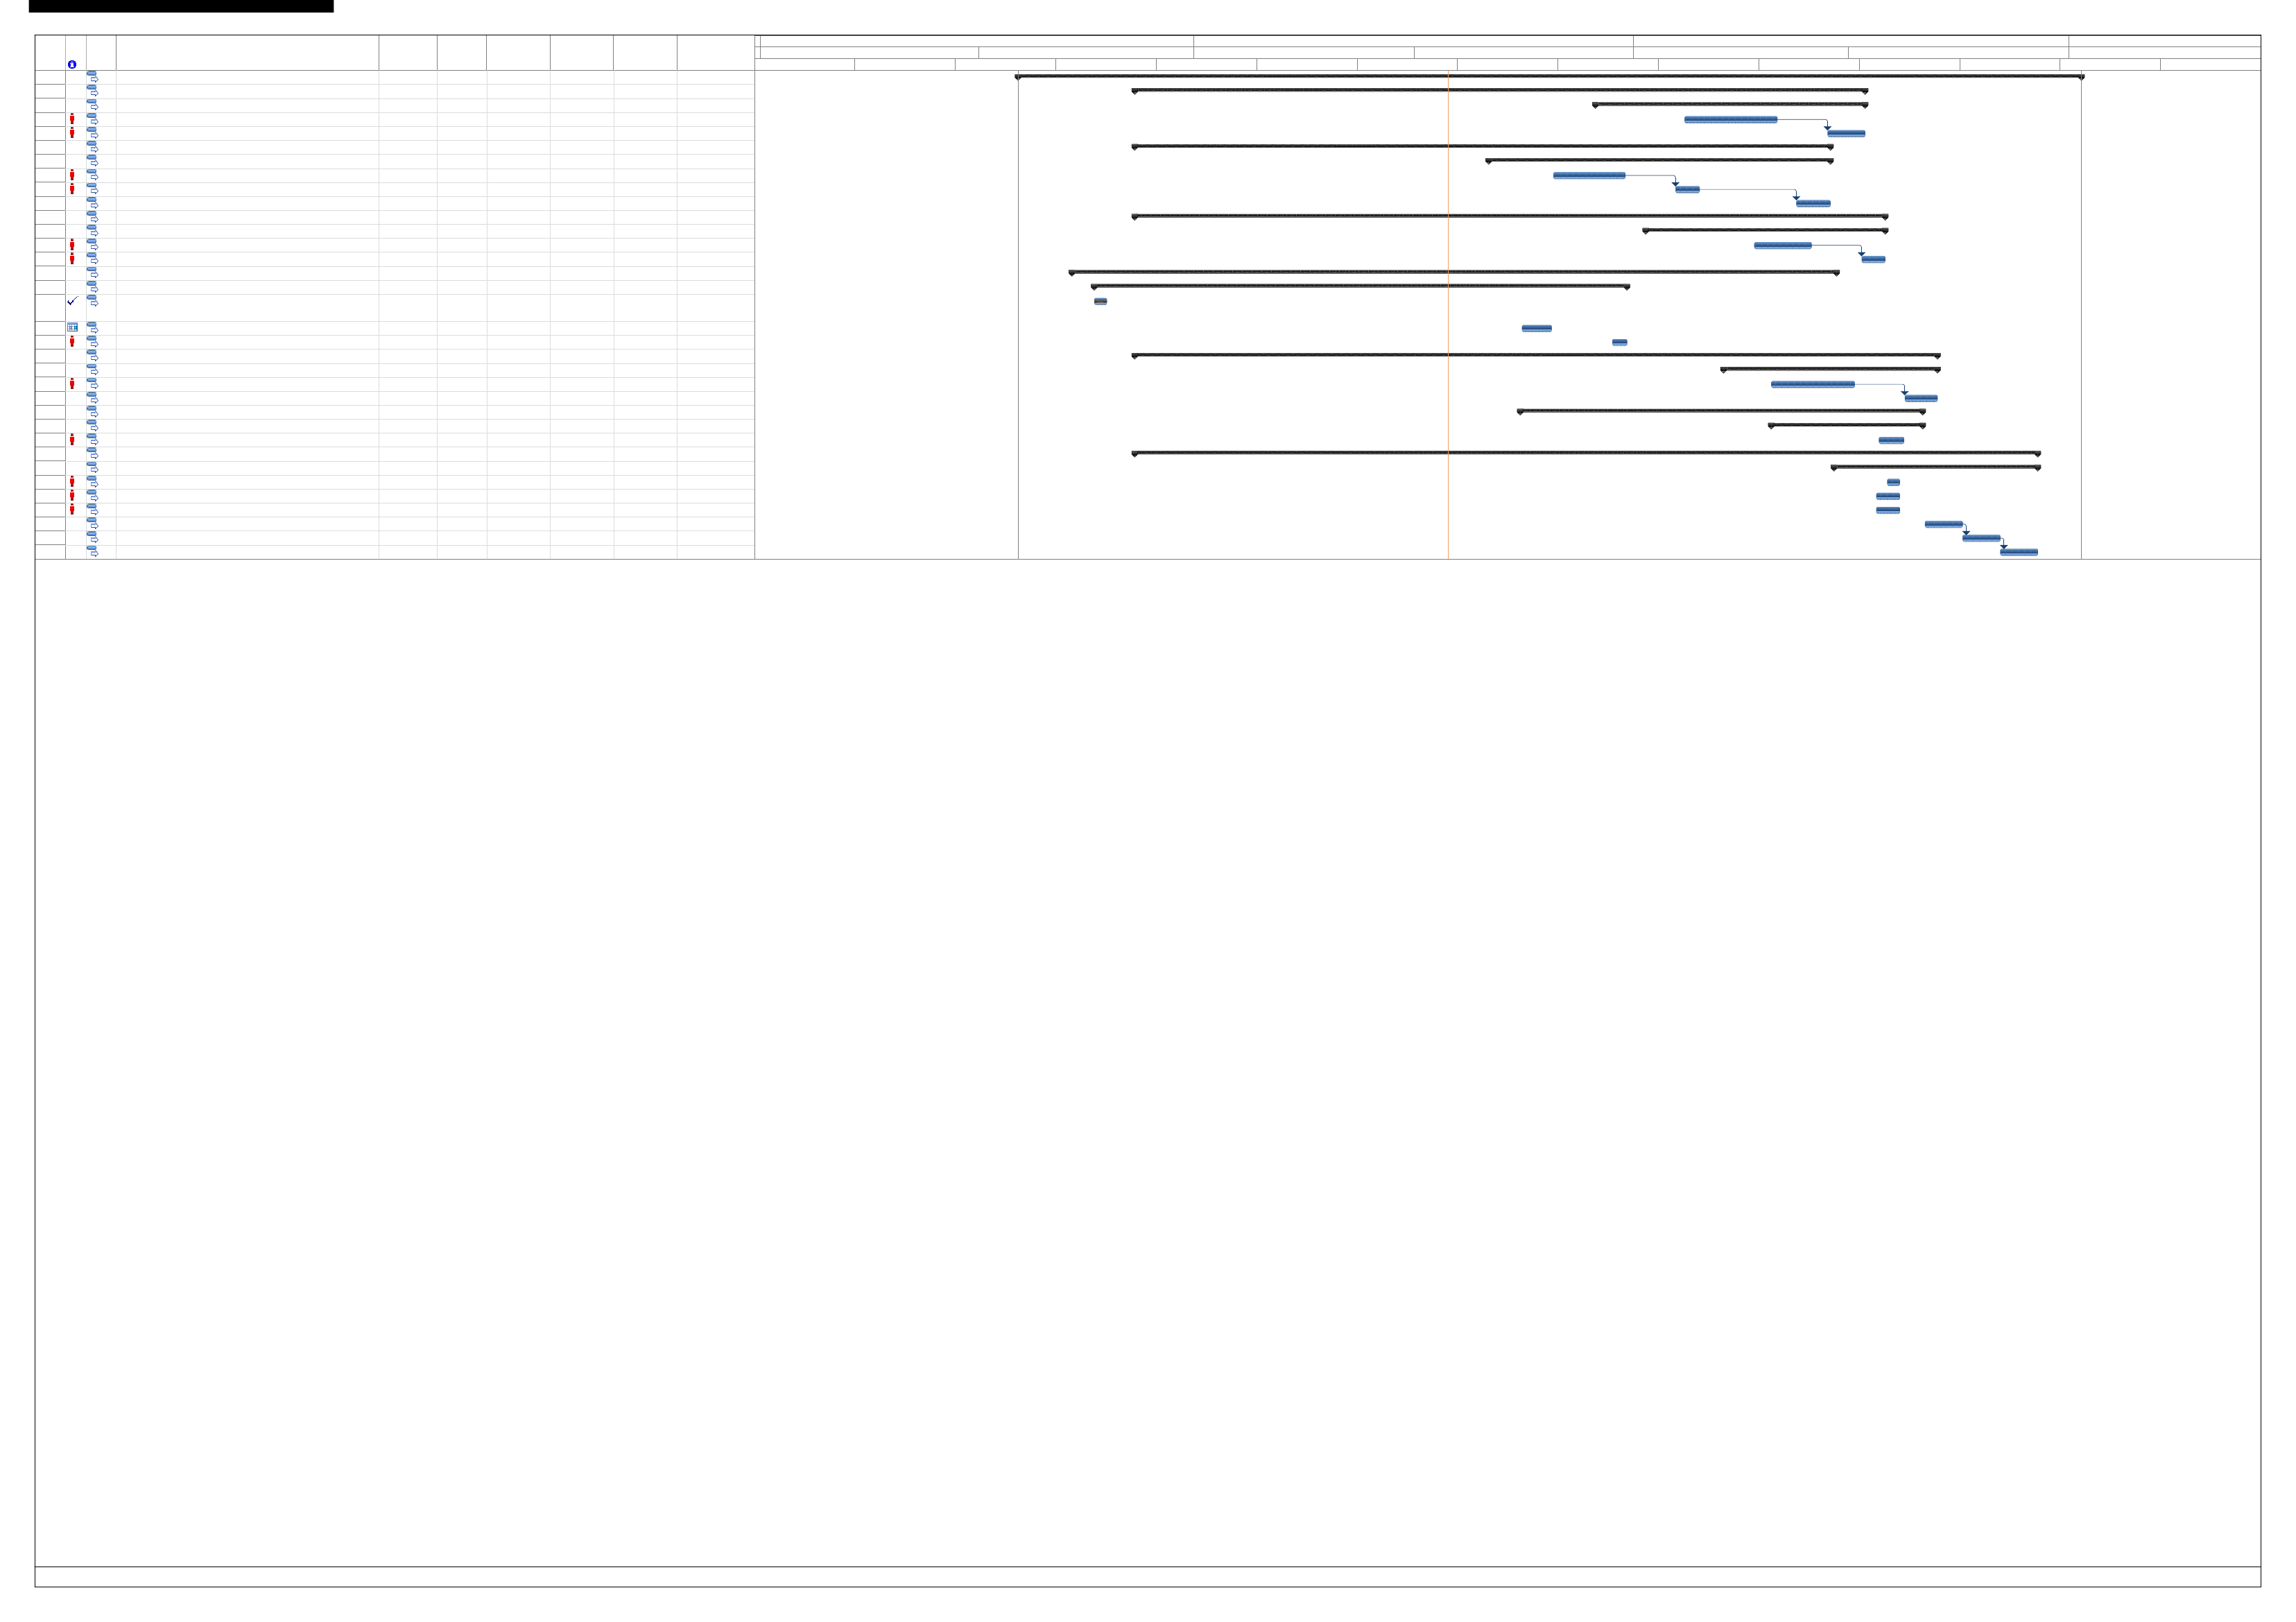The height and width of the screenshot is (1622, 2296).
Task: Click the first row's auto-schedule mode icon
Action: (92, 76)
